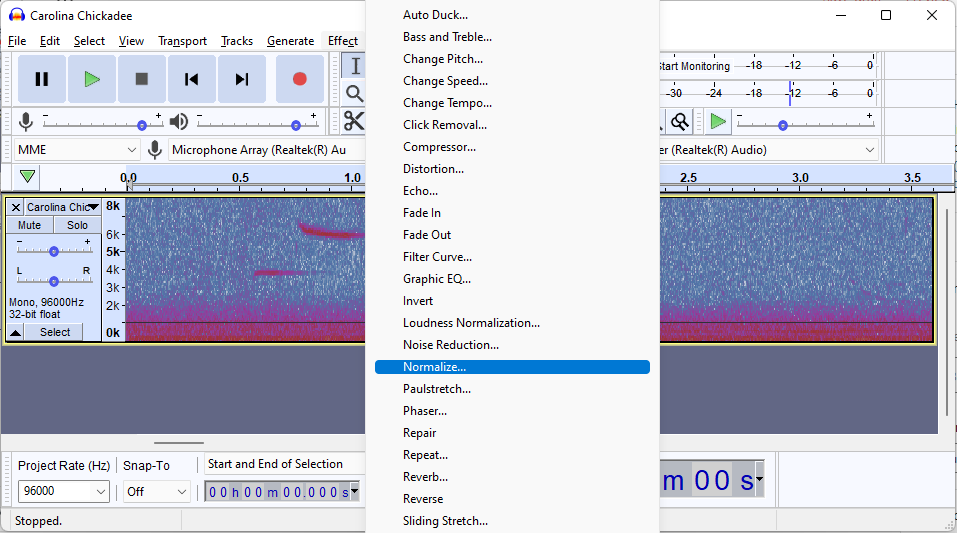Open the Transport menu
The height and width of the screenshot is (533, 957).
pyautogui.click(x=182, y=41)
